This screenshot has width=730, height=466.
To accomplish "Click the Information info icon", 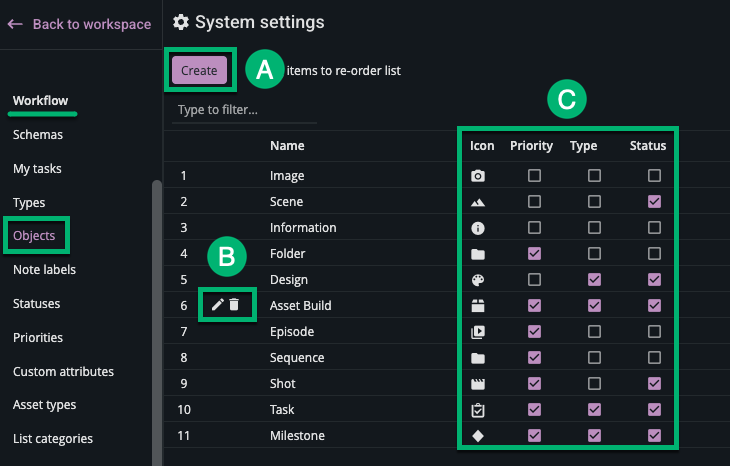I will point(478,228).
